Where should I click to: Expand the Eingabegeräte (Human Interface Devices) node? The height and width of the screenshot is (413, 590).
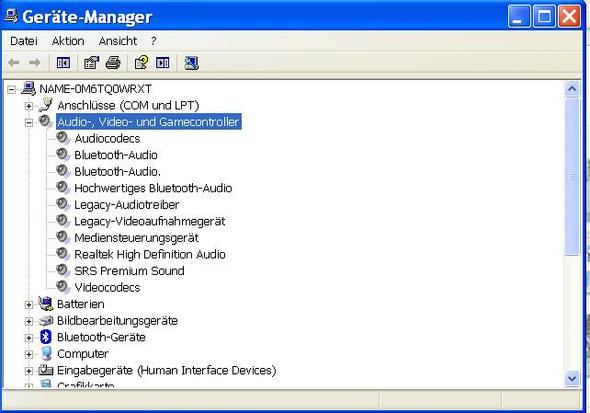pyautogui.click(x=29, y=371)
